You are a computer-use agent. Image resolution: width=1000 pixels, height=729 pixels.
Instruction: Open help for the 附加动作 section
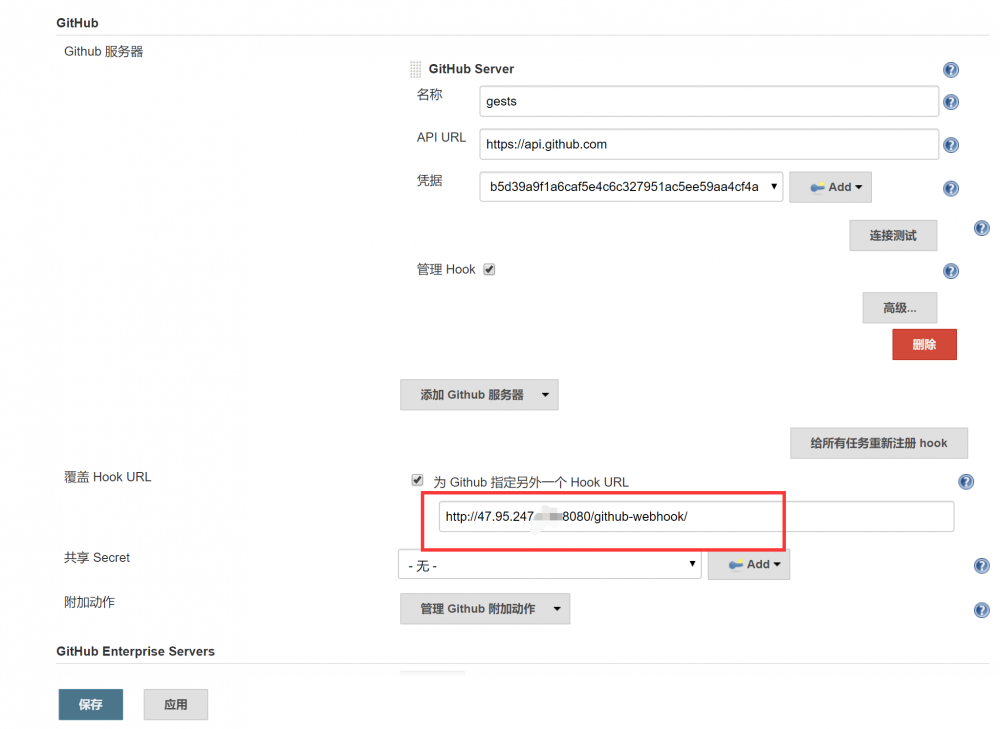(x=981, y=610)
